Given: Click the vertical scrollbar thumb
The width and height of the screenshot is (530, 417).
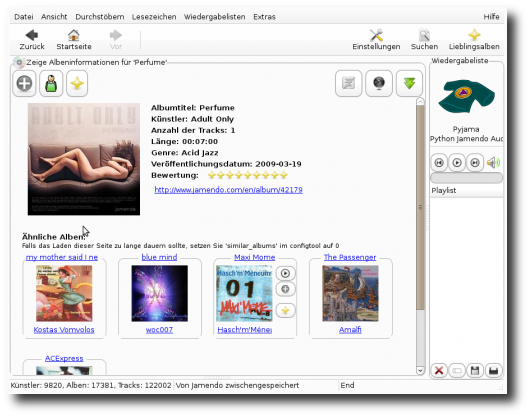Looking at the screenshot, I should [420, 207].
